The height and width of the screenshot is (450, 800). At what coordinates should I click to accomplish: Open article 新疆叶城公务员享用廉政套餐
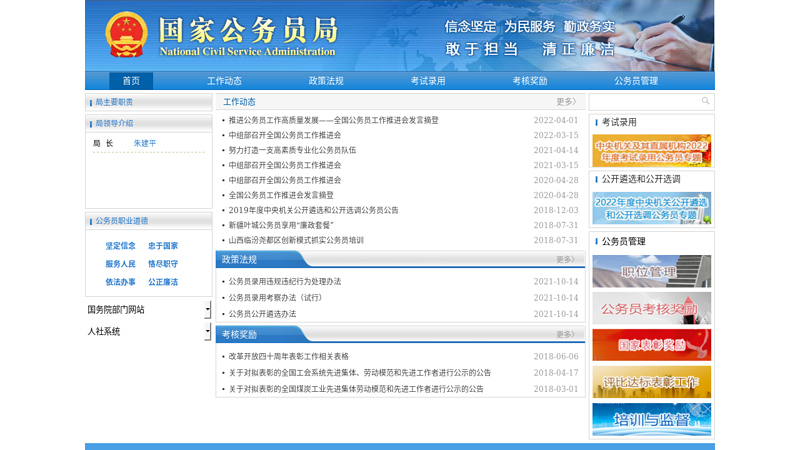[281, 225]
